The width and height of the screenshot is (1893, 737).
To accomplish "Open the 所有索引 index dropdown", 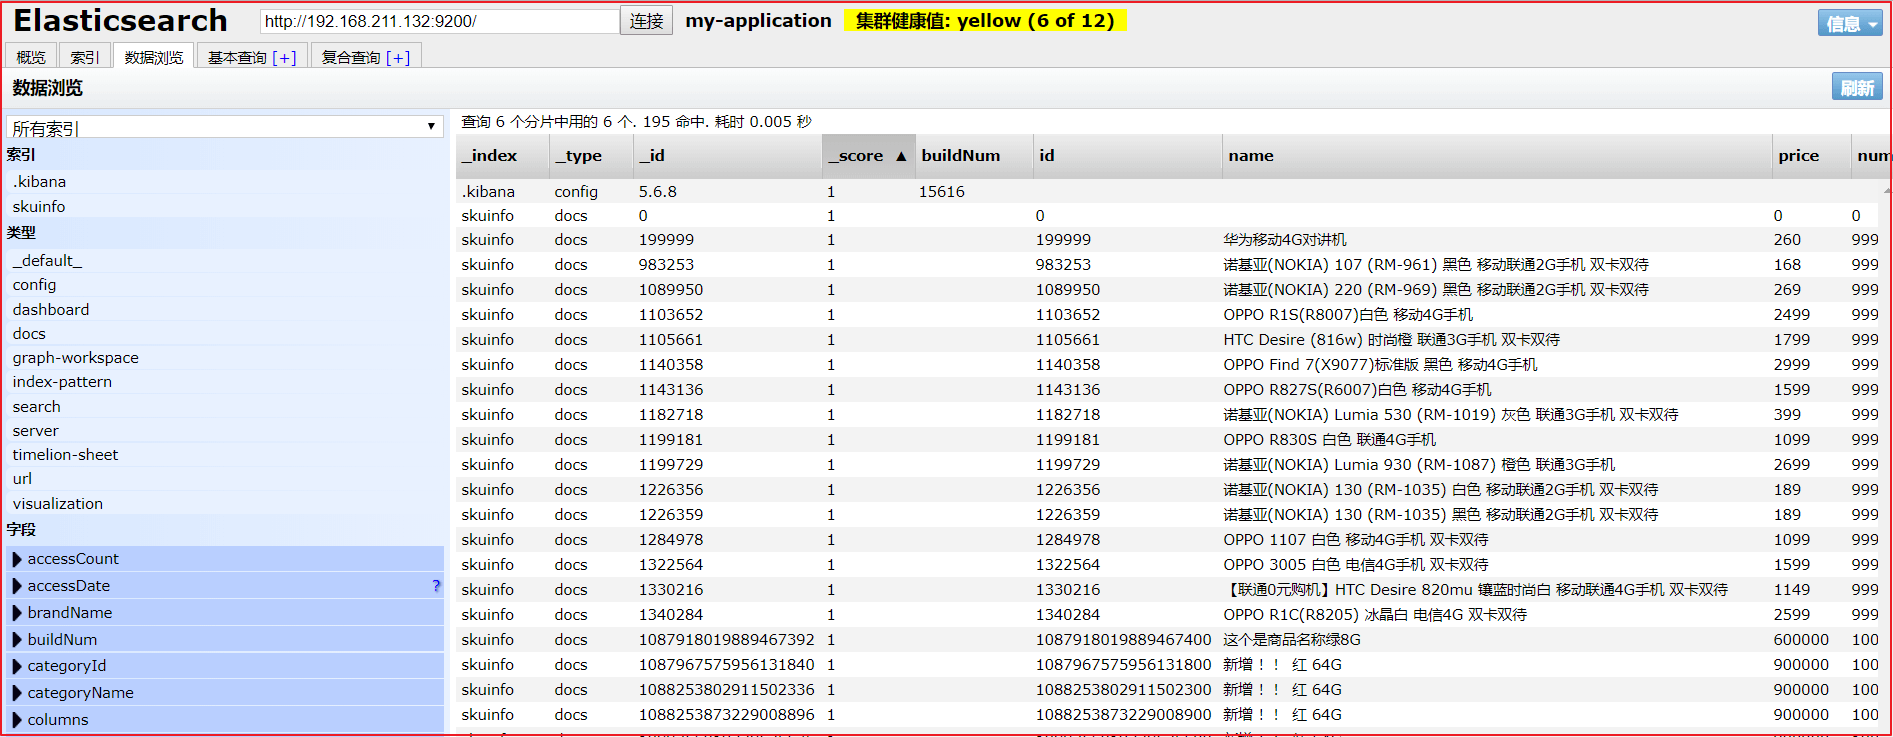I will point(225,127).
